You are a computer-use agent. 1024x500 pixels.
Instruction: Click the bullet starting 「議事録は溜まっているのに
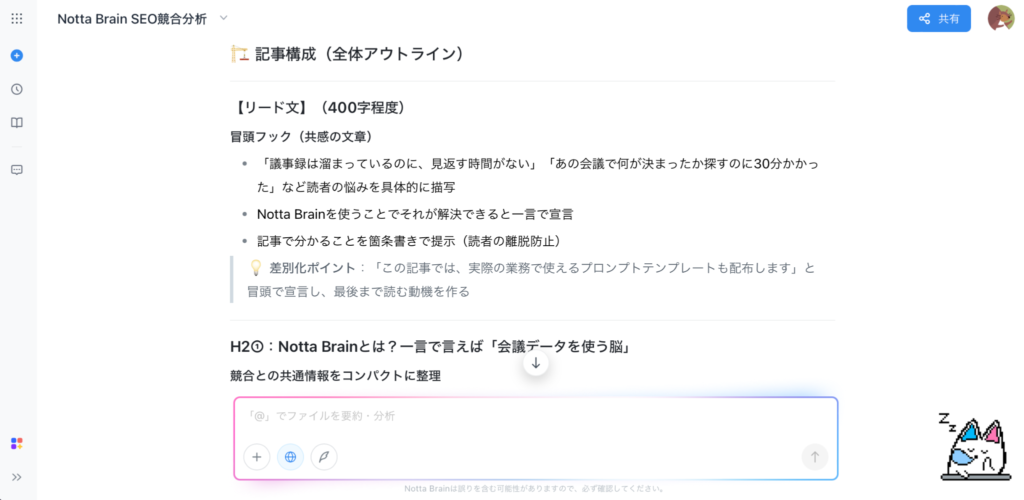537,176
